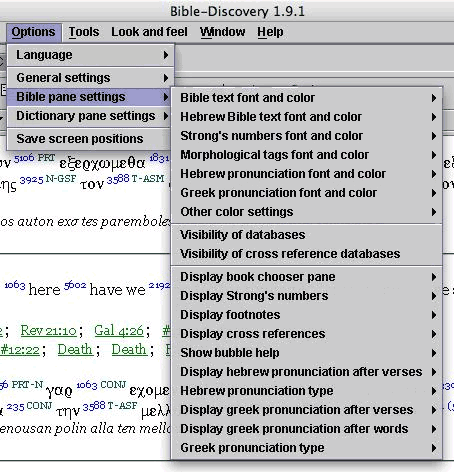Click the second Death link
454x472 pixels.
[129, 350]
